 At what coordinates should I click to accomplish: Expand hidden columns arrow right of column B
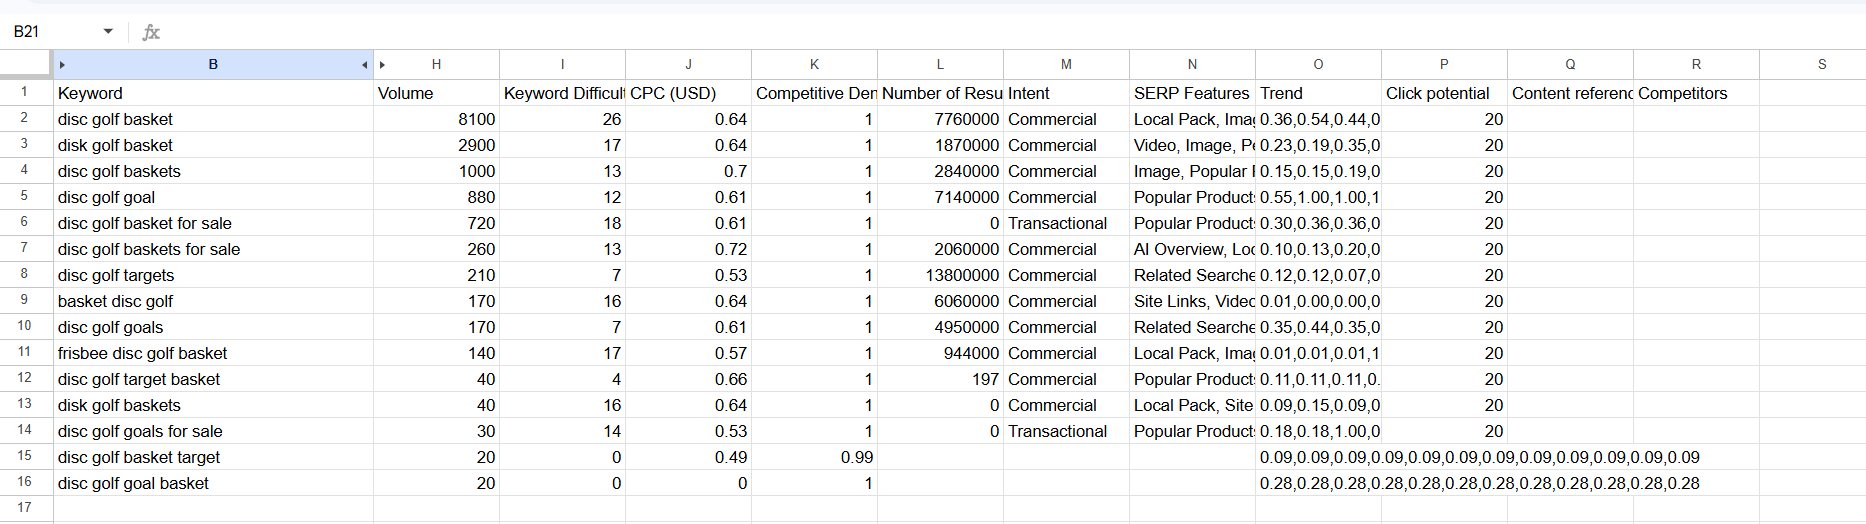[364, 65]
